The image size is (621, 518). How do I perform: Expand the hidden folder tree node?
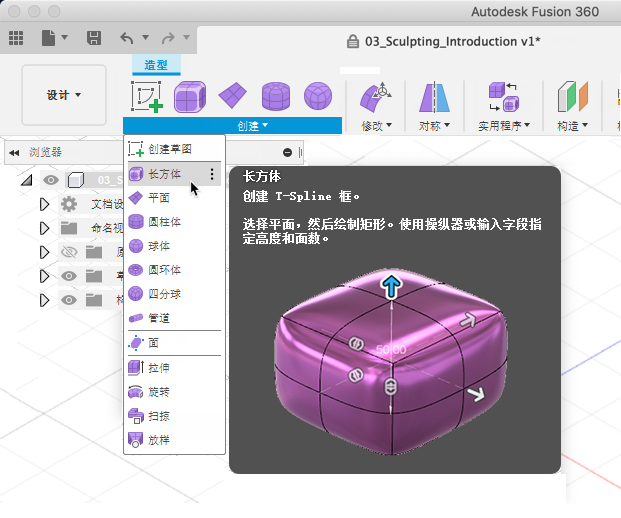44,252
